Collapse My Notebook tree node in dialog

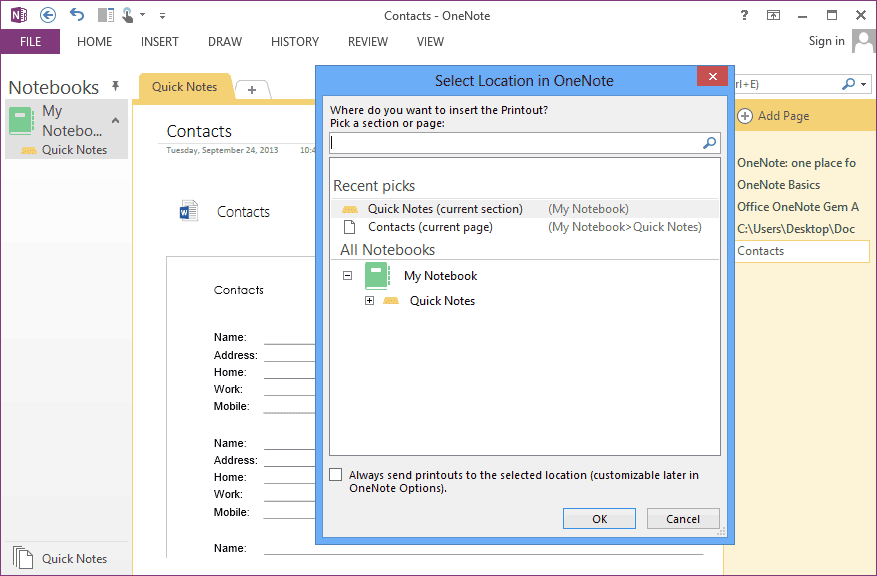tap(347, 276)
